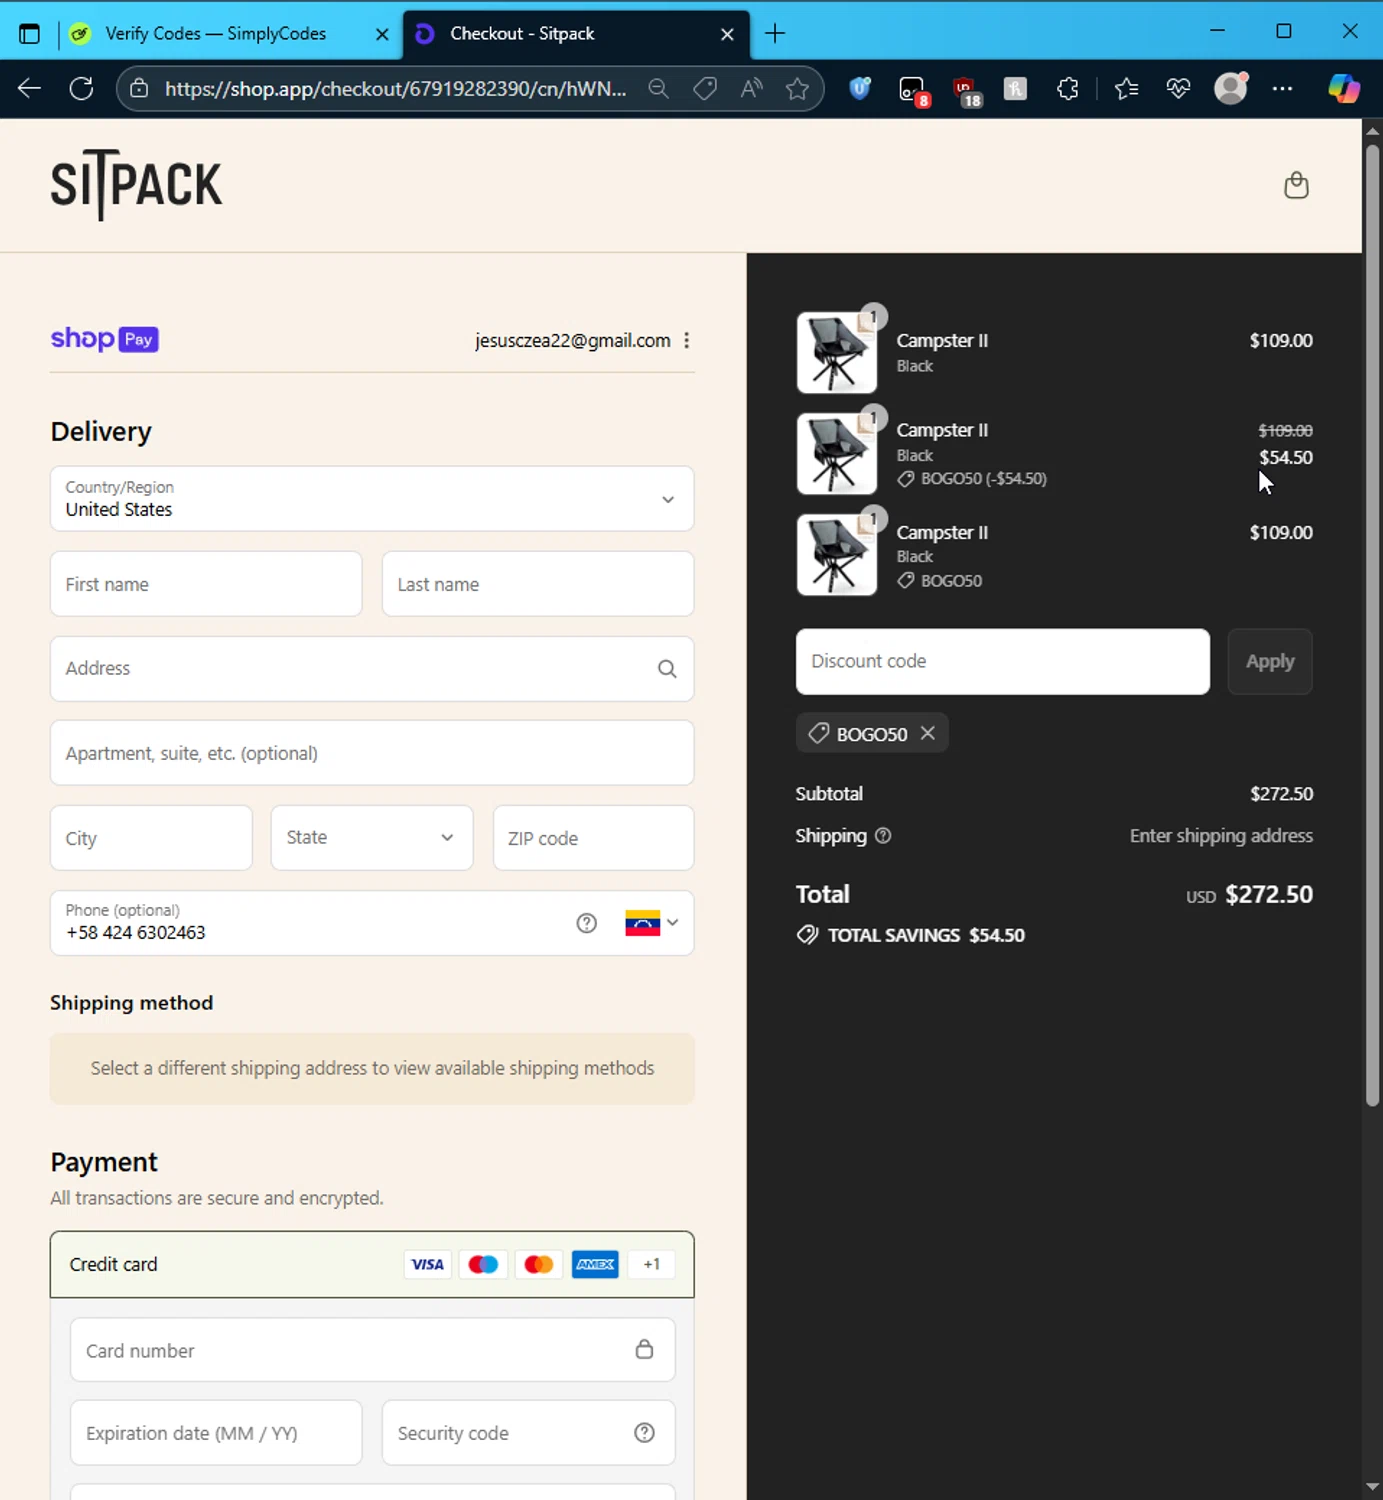
Task: Expand the Country/Region dropdown
Action: point(372,499)
